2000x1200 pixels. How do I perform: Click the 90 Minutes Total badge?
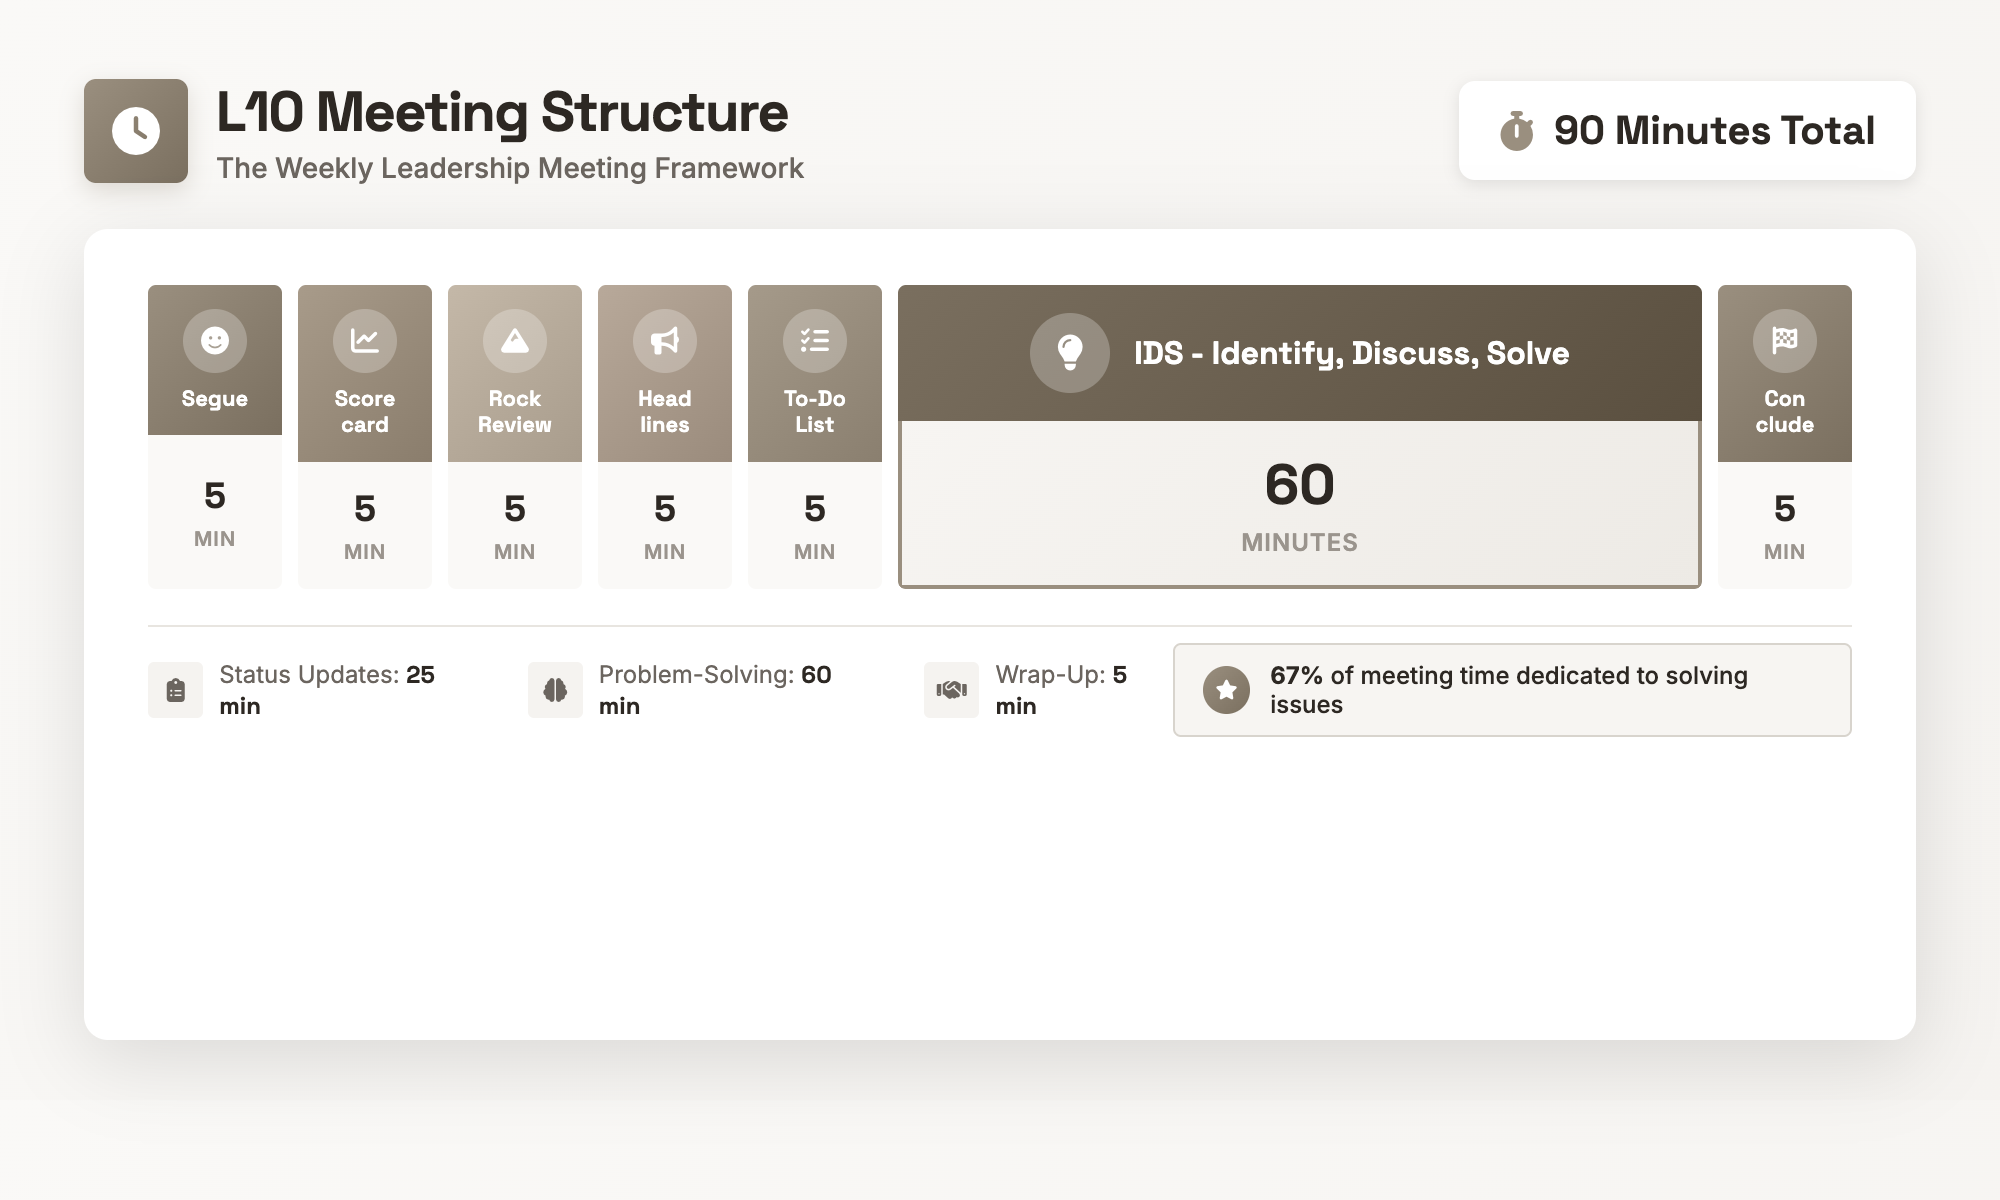point(1687,130)
